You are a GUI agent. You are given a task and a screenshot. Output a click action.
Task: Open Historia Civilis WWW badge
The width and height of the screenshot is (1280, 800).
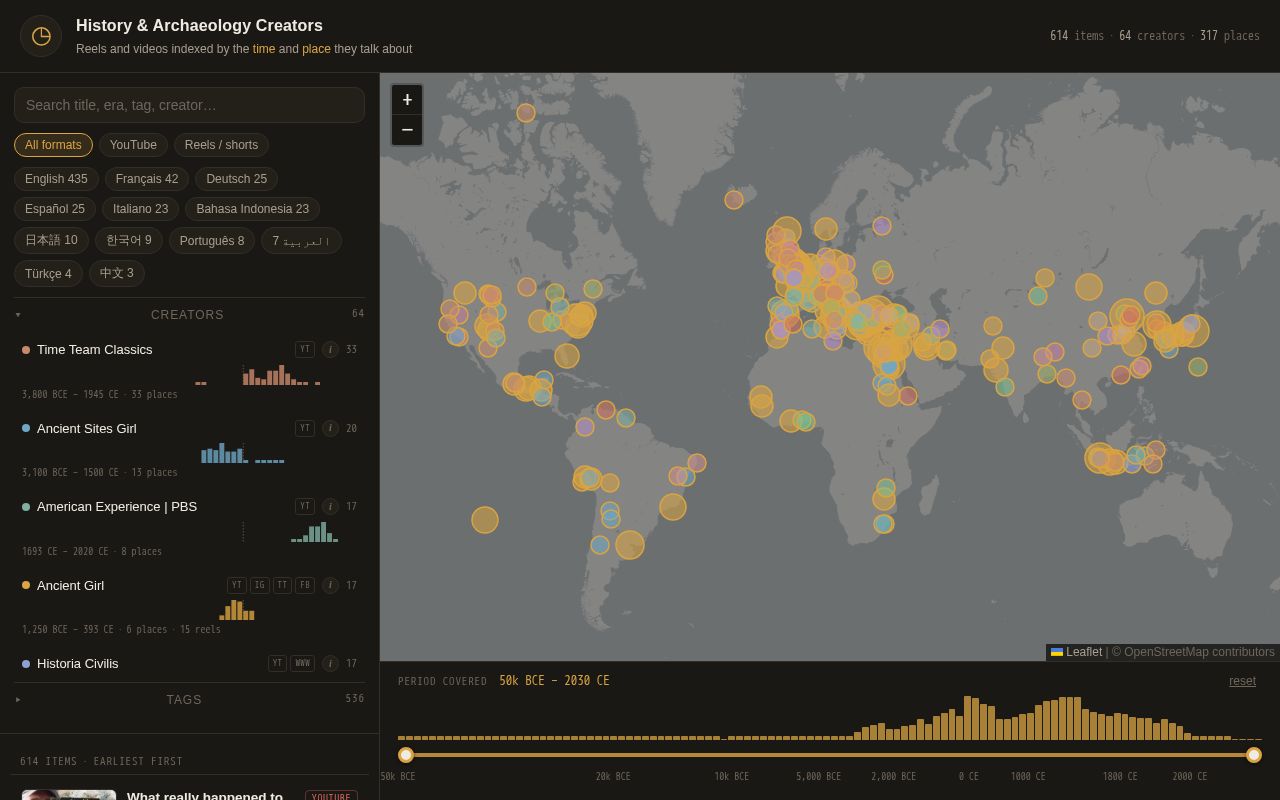coord(302,664)
